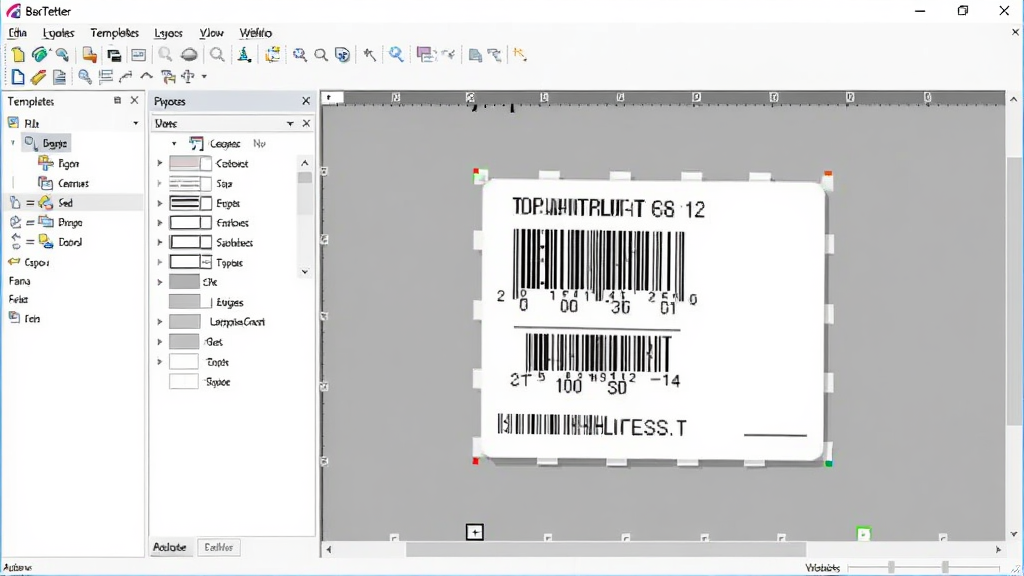
Task: Toggle the small box beside Eoper swatch
Action: pyautogui.click(x=206, y=203)
